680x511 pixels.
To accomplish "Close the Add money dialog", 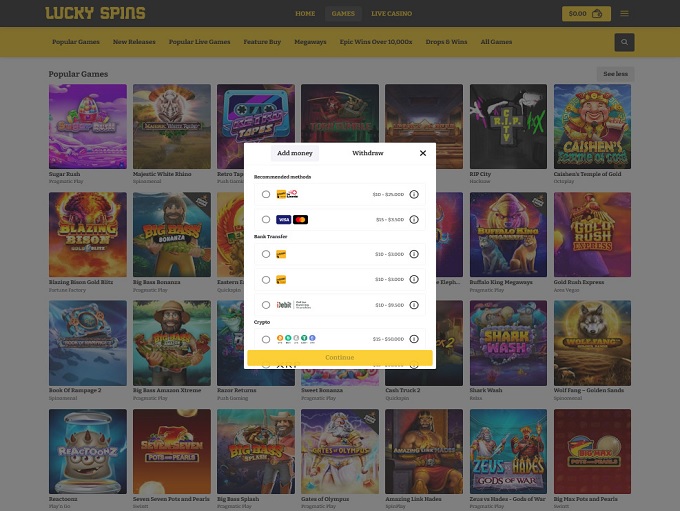I will (423, 153).
